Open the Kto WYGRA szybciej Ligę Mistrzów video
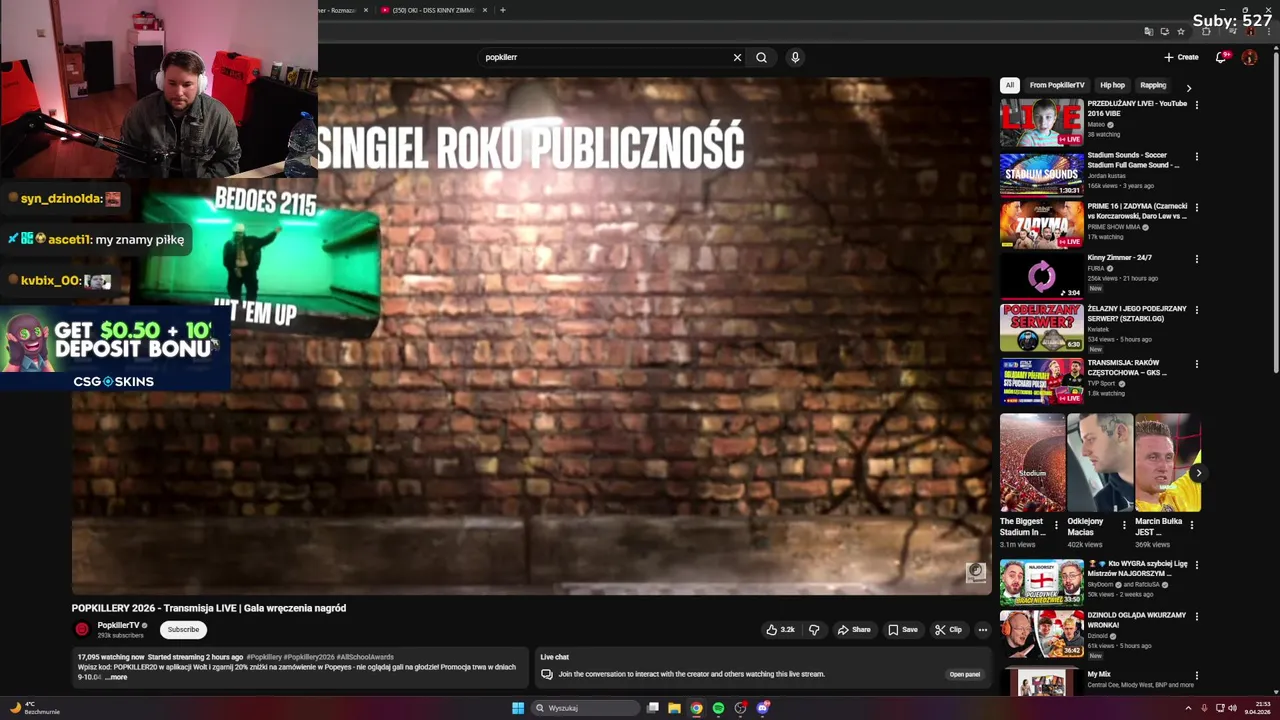This screenshot has height=720, width=1280. (x=1042, y=582)
